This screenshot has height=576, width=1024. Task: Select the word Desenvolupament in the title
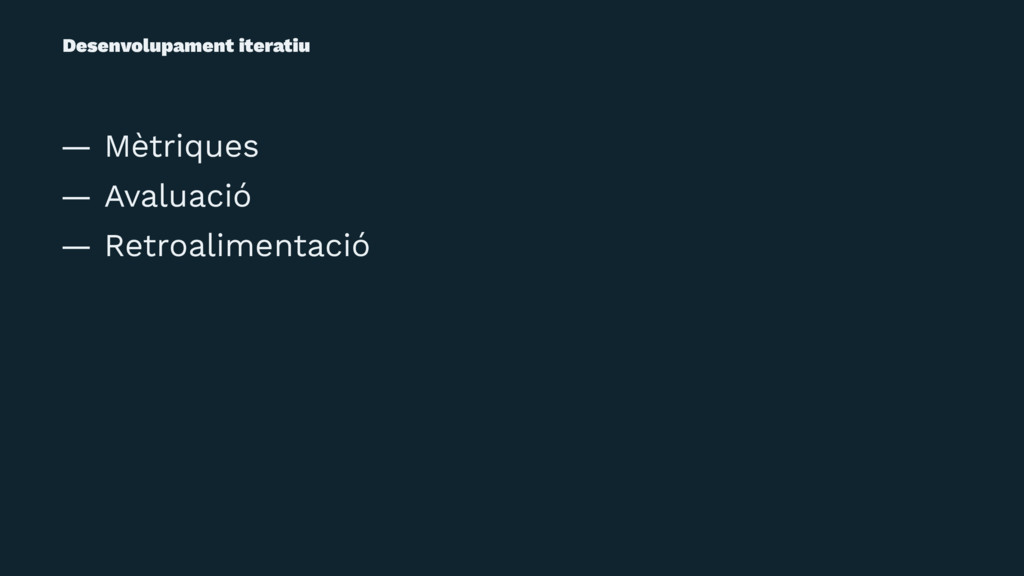point(148,46)
